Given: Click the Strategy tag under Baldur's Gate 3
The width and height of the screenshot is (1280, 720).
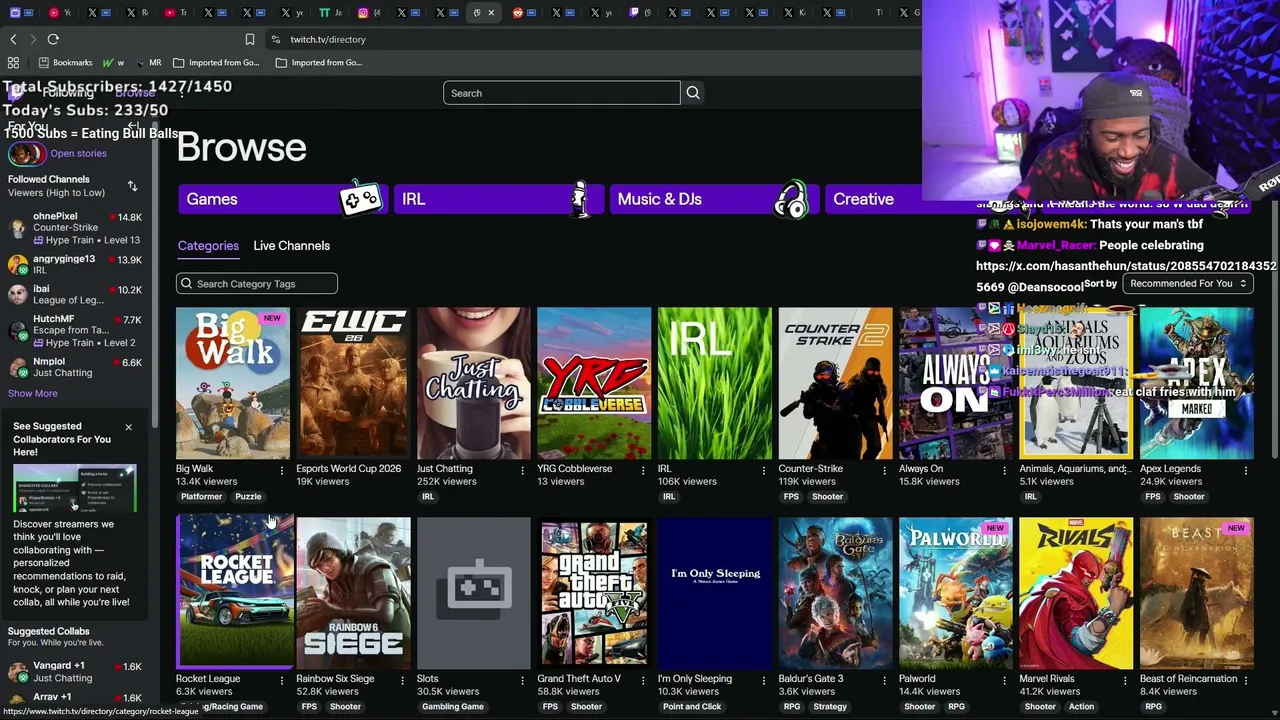Looking at the screenshot, I should 830,707.
